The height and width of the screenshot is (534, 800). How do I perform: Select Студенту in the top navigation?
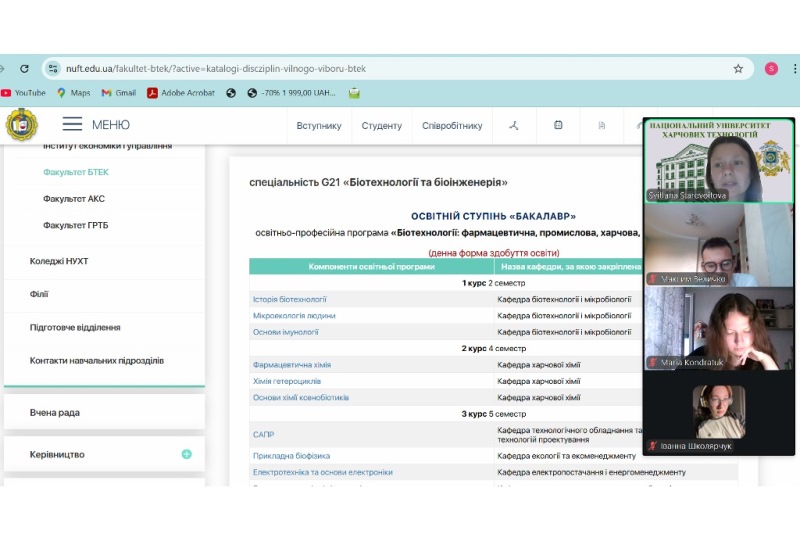[382, 126]
